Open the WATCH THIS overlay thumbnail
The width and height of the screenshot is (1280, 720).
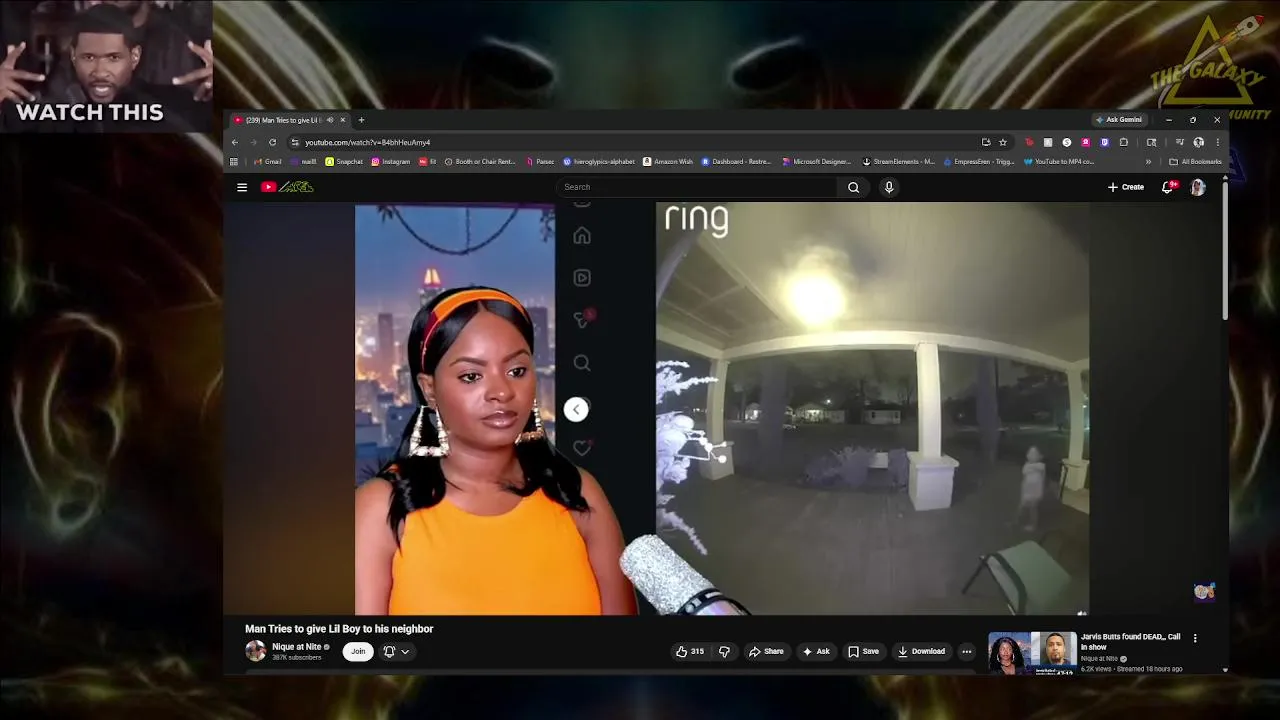106,66
